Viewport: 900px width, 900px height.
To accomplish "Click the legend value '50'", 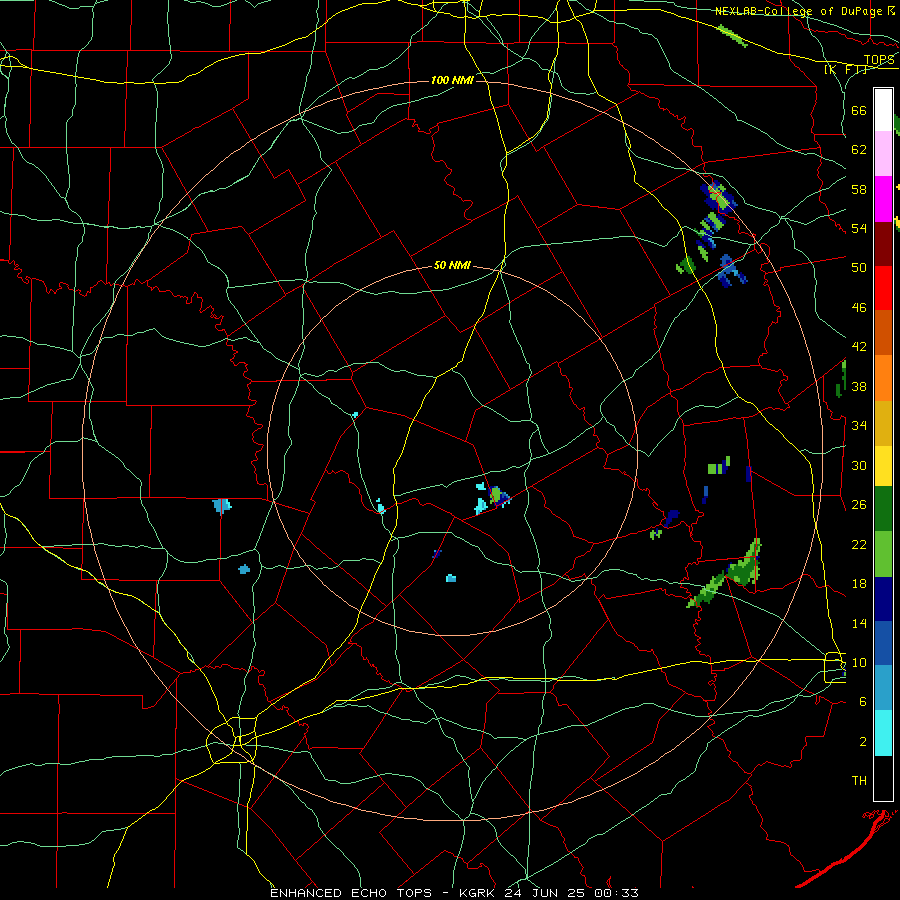I will pyautogui.click(x=859, y=268).
